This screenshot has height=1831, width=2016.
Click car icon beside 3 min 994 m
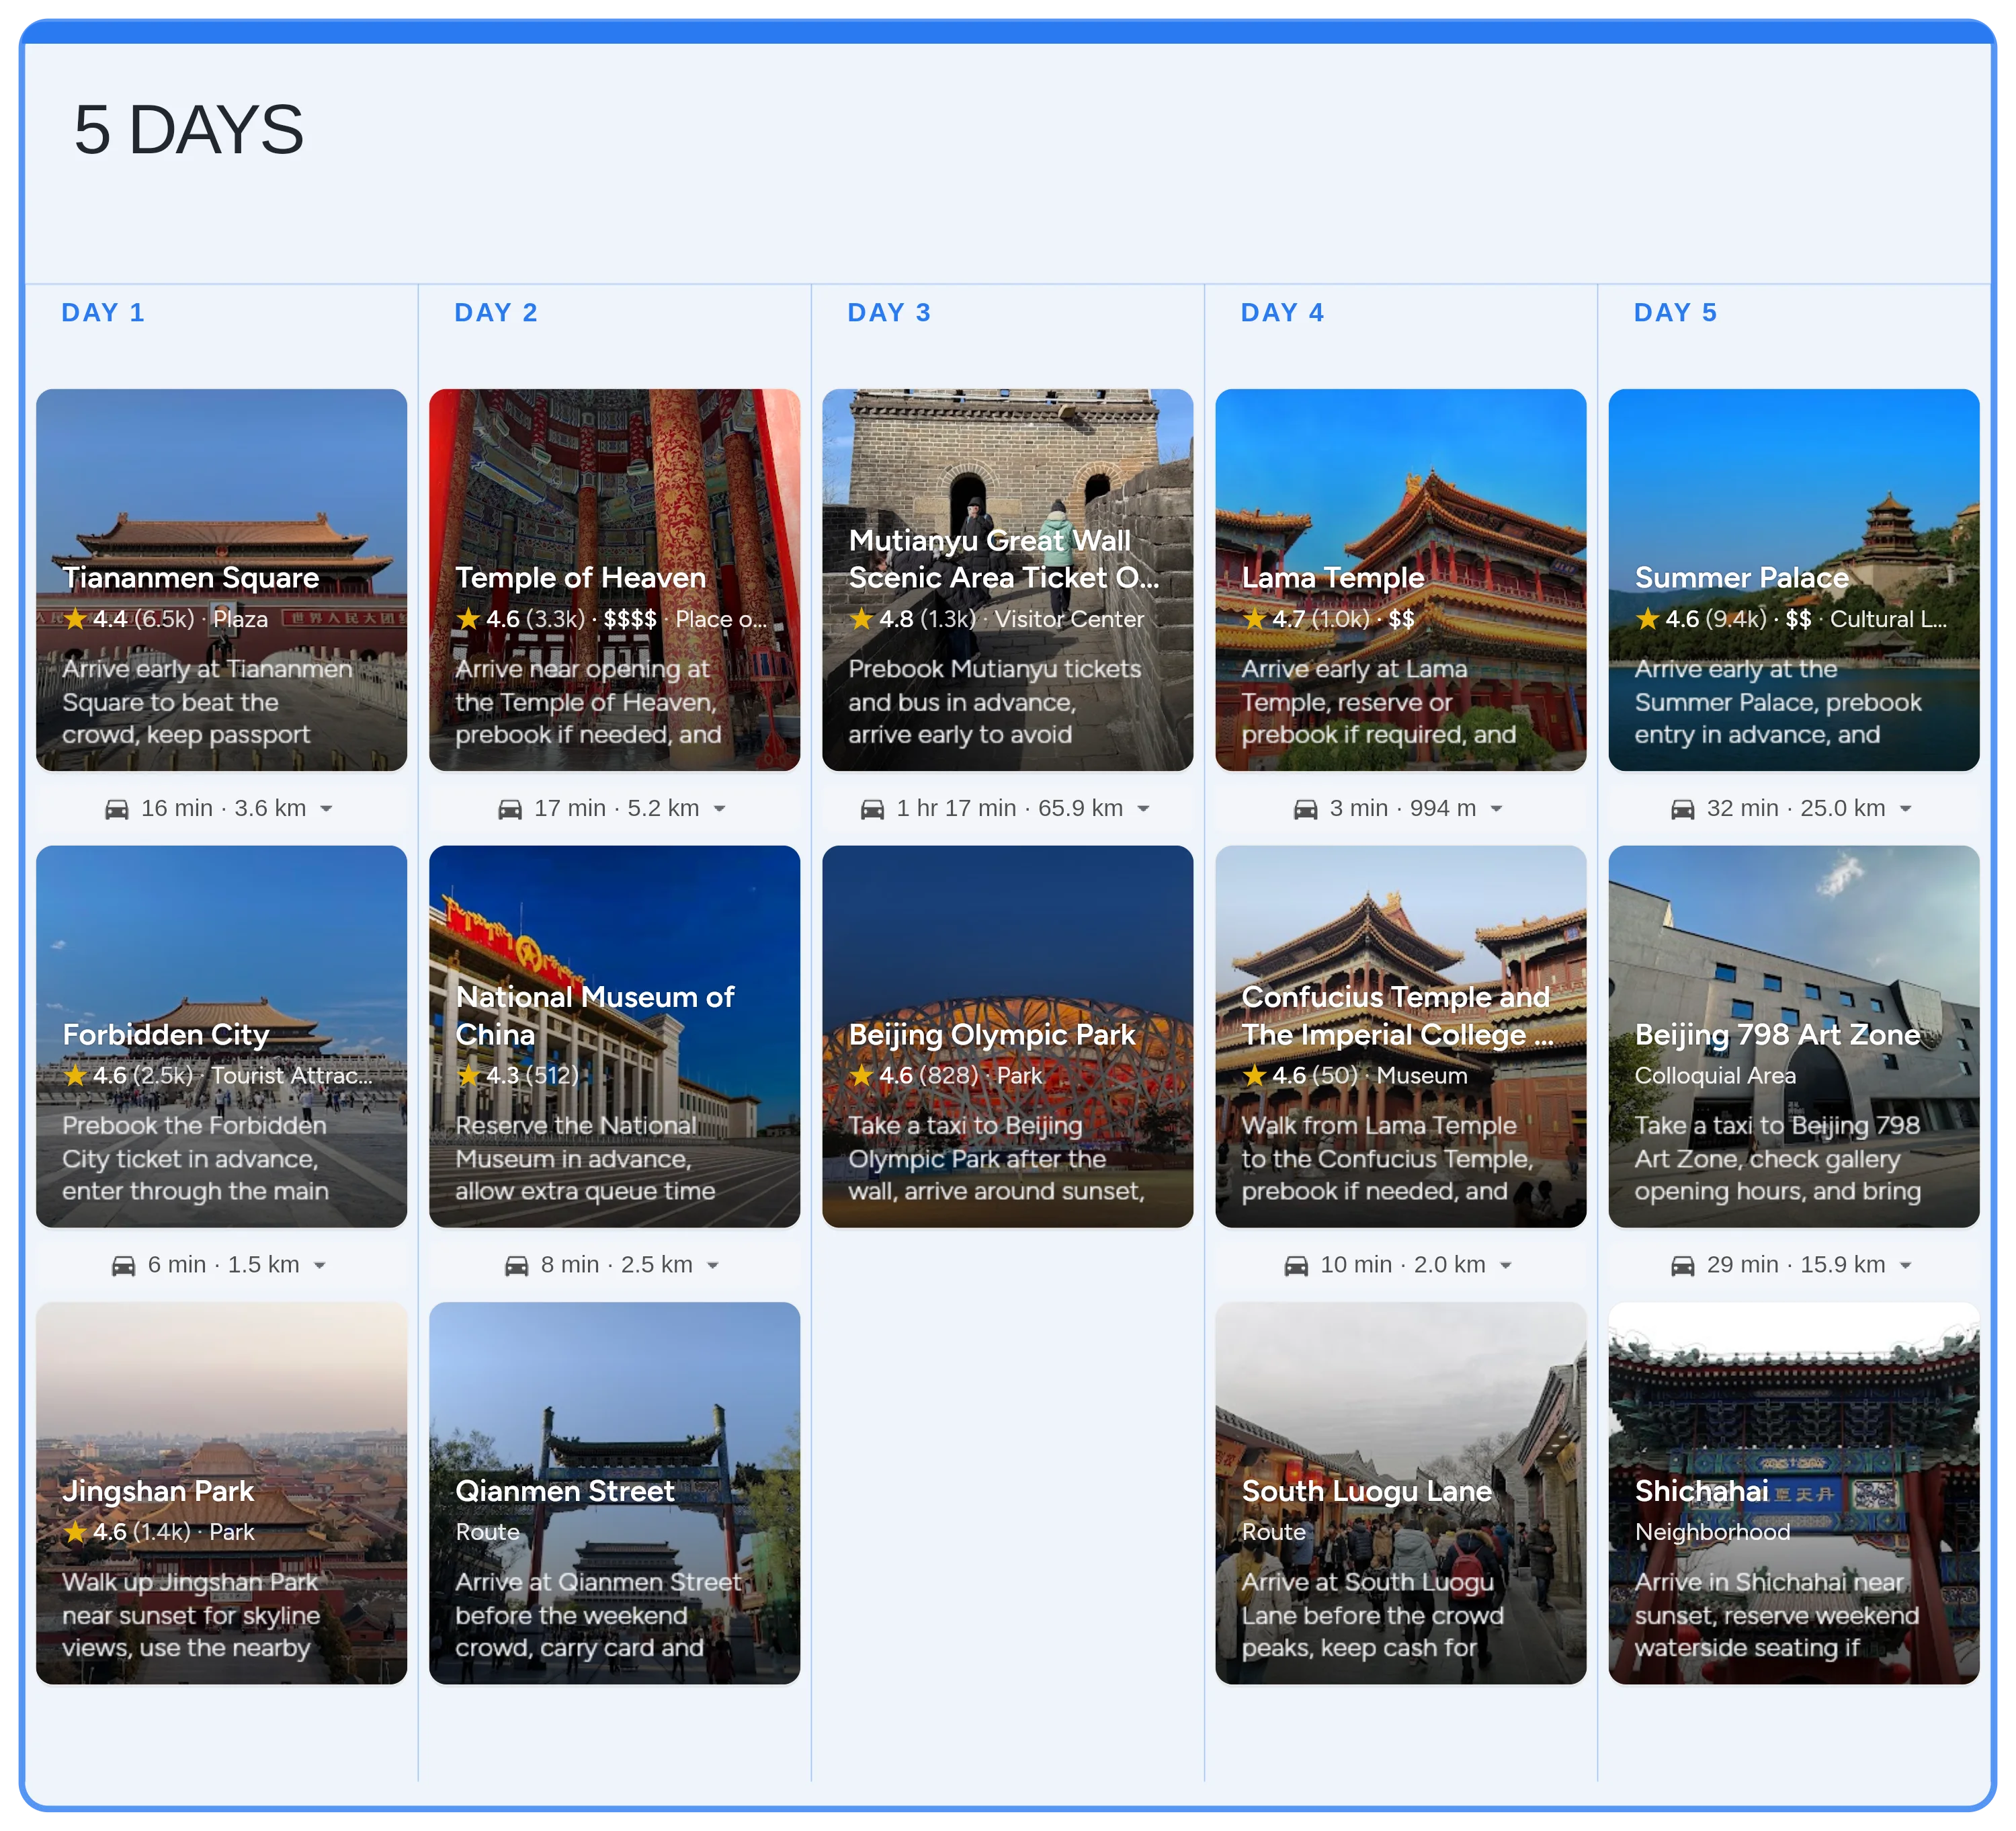[x=1305, y=809]
